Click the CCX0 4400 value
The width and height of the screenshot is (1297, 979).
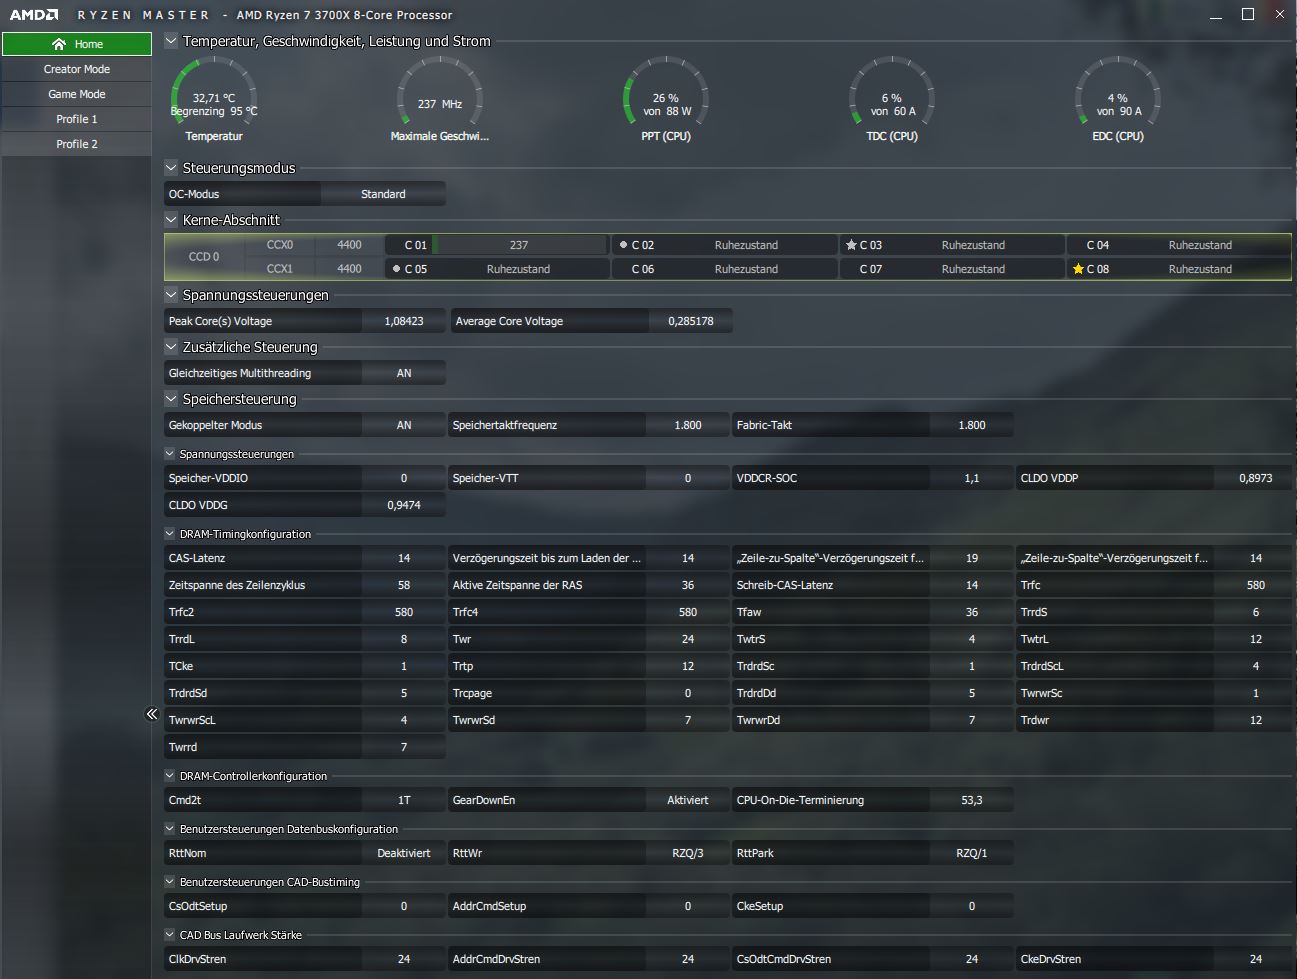349,245
